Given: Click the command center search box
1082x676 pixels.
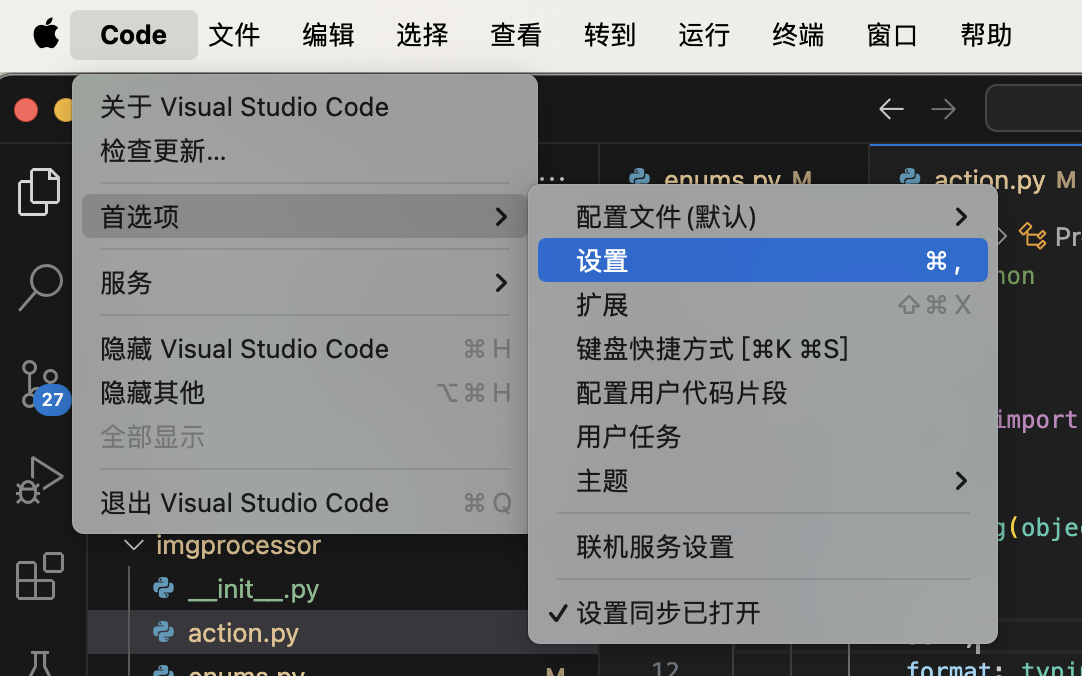Looking at the screenshot, I should click(1034, 108).
